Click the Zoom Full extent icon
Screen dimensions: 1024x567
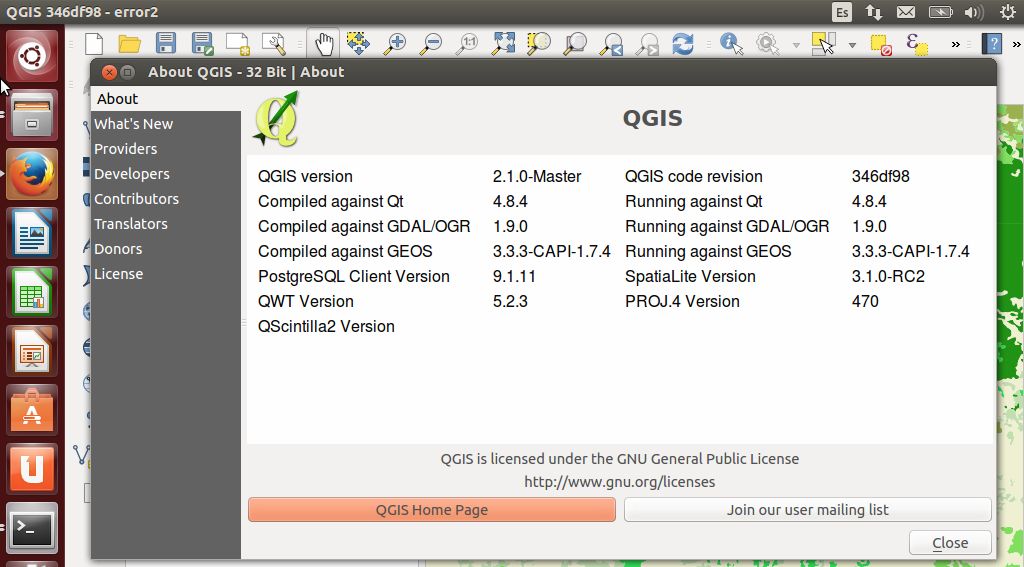pos(503,43)
